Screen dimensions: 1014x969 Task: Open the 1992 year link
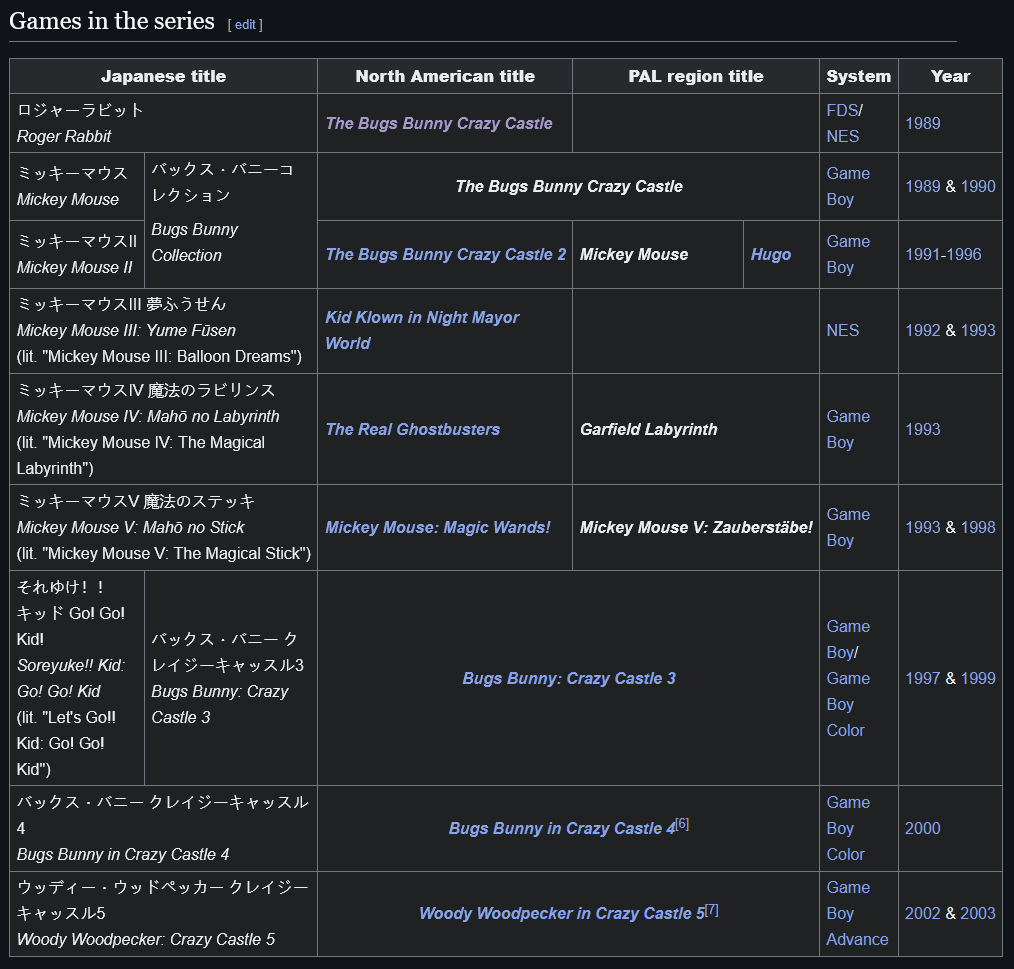pos(923,330)
